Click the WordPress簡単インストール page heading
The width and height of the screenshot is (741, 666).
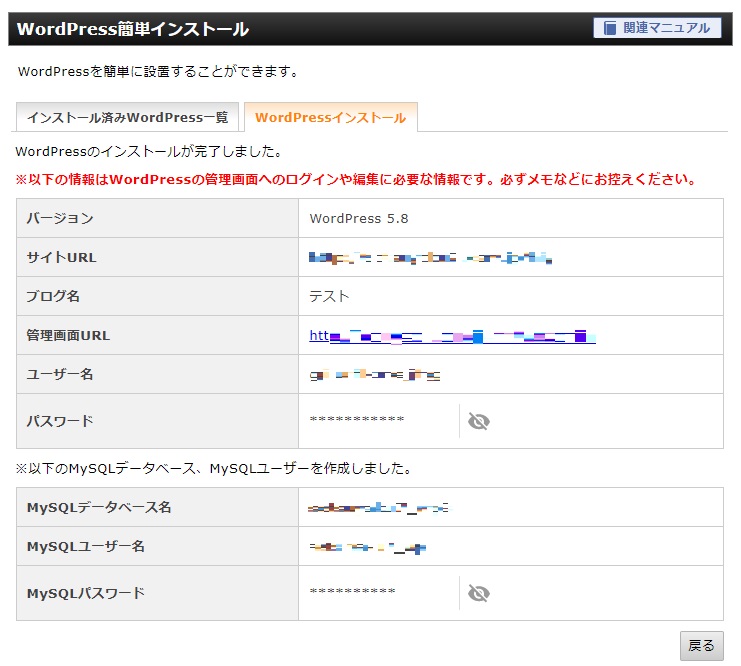pyautogui.click(x=133, y=29)
